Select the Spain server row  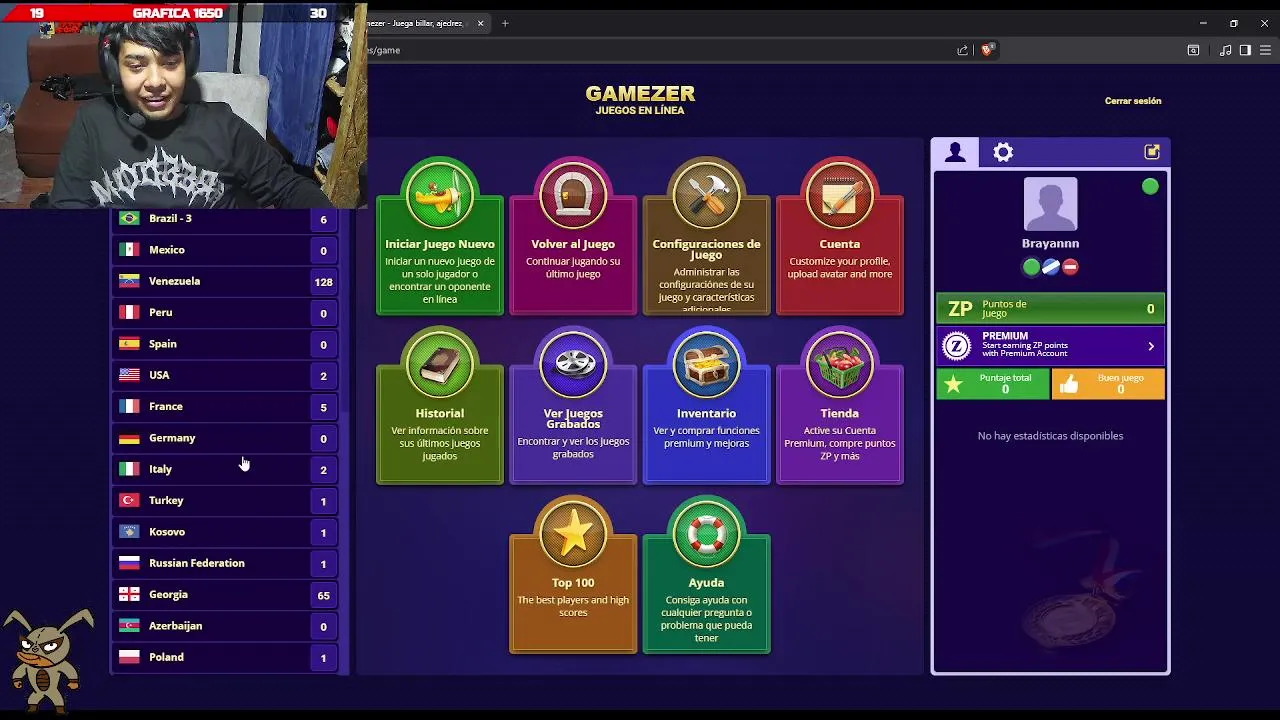click(x=225, y=344)
